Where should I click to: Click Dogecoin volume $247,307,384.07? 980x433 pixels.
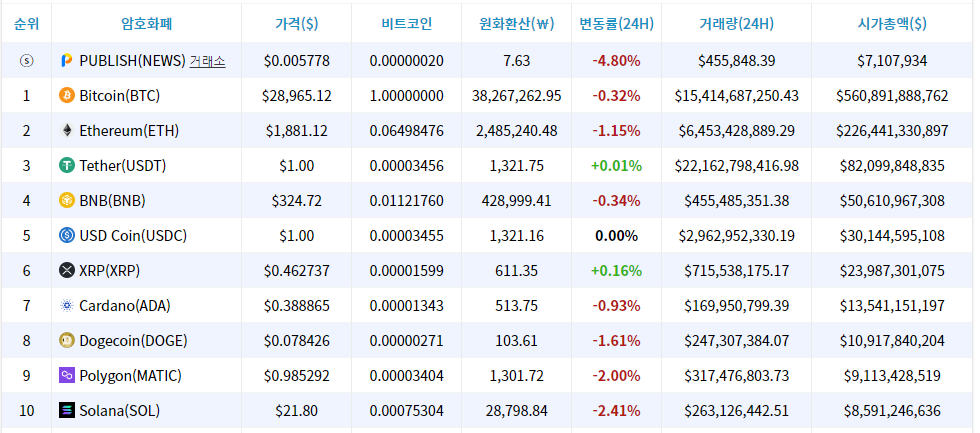(737, 341)
